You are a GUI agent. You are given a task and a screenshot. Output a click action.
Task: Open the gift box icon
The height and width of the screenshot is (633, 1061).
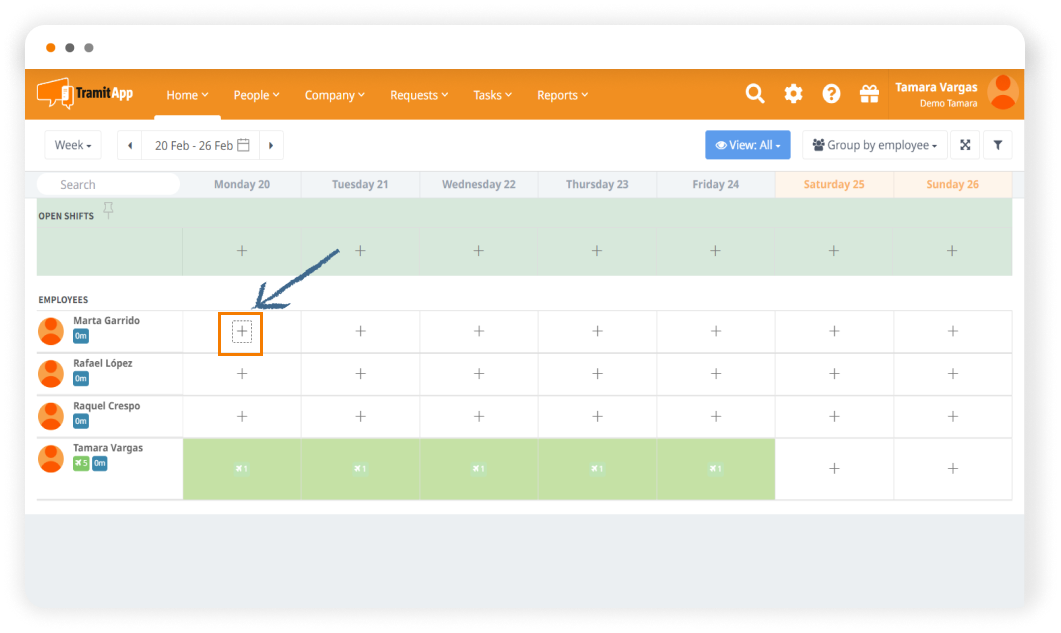(869, 94)
